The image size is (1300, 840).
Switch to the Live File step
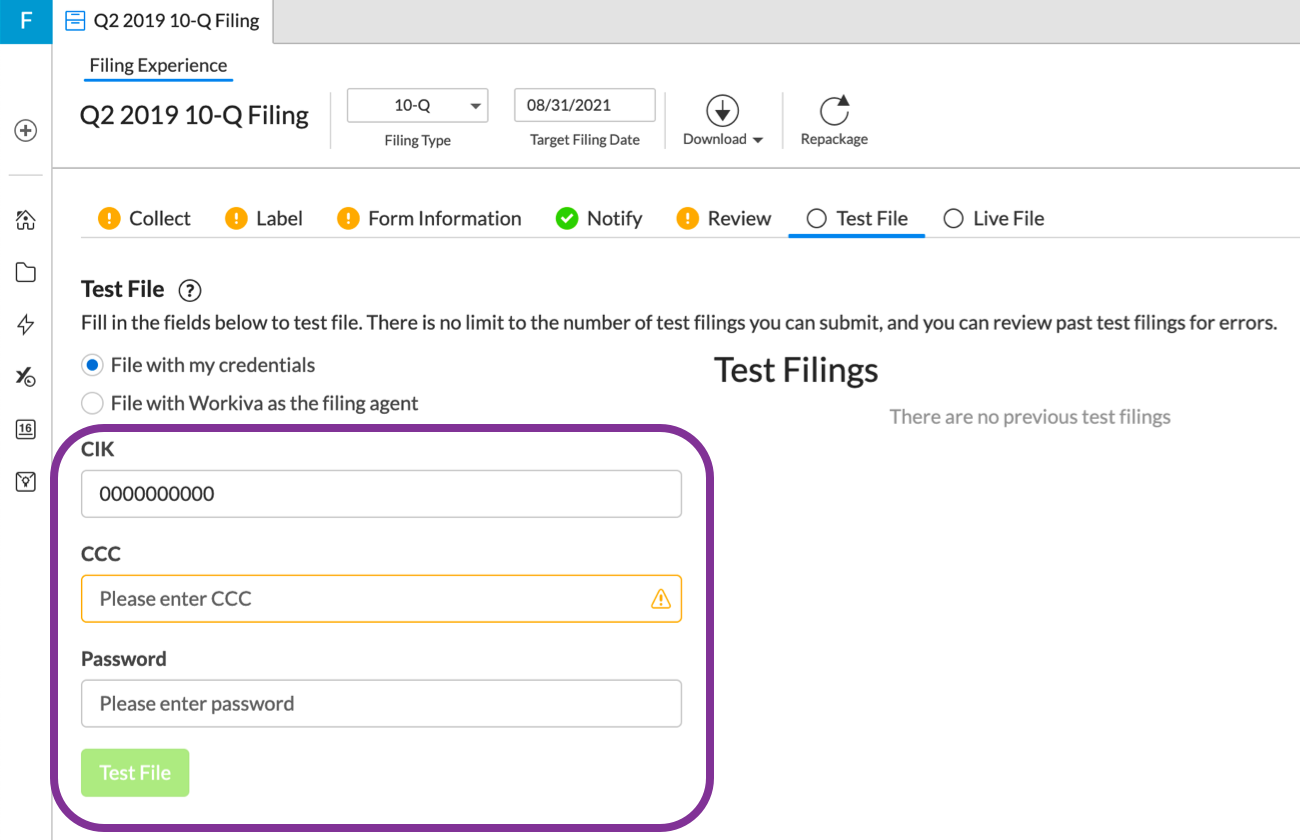tap(994, 219)
